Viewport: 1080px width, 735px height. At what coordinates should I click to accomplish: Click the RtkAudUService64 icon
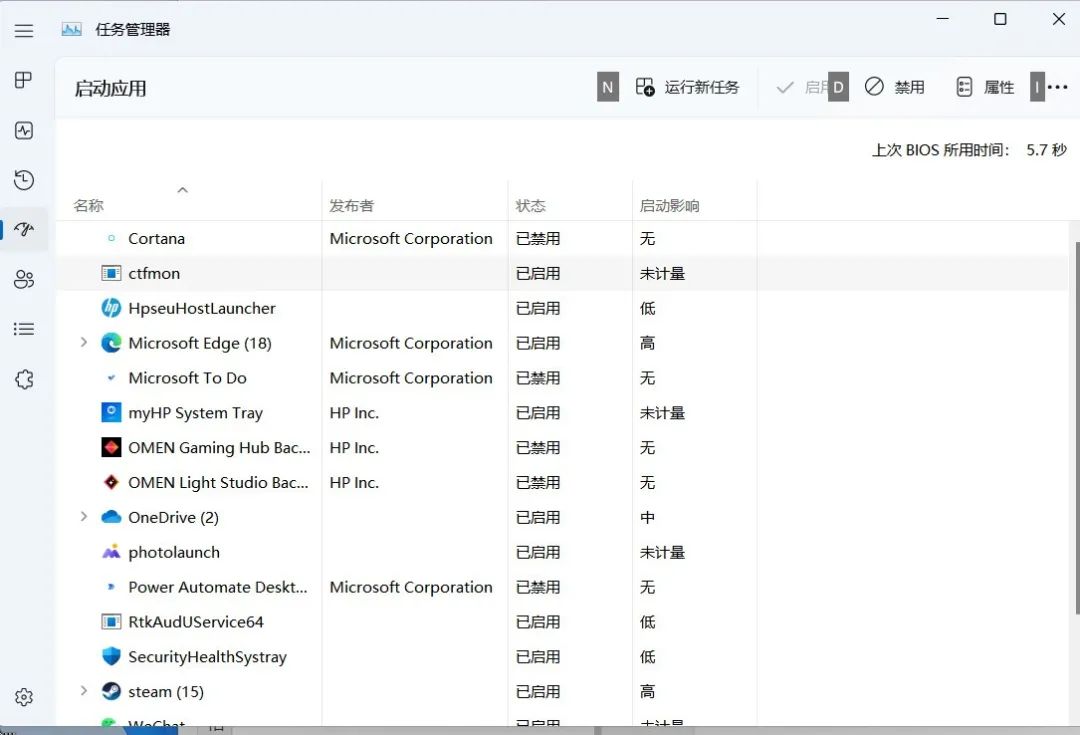point(111,622)
